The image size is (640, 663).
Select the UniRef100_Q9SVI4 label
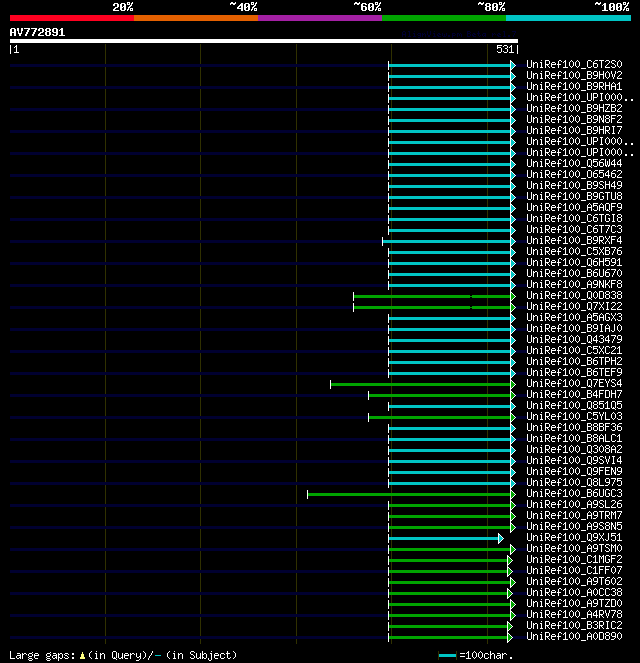pos(574,460)
